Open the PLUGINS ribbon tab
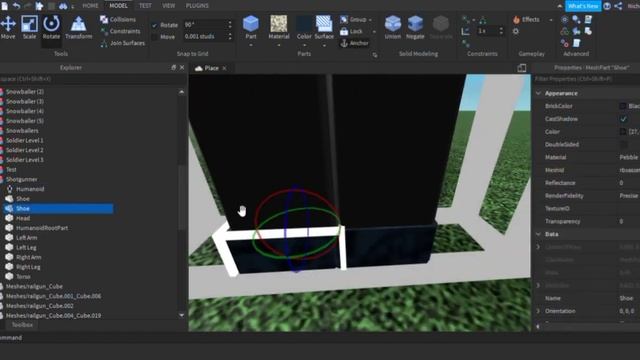Viewport: 640px width, 360px height. tap(197, 6)
